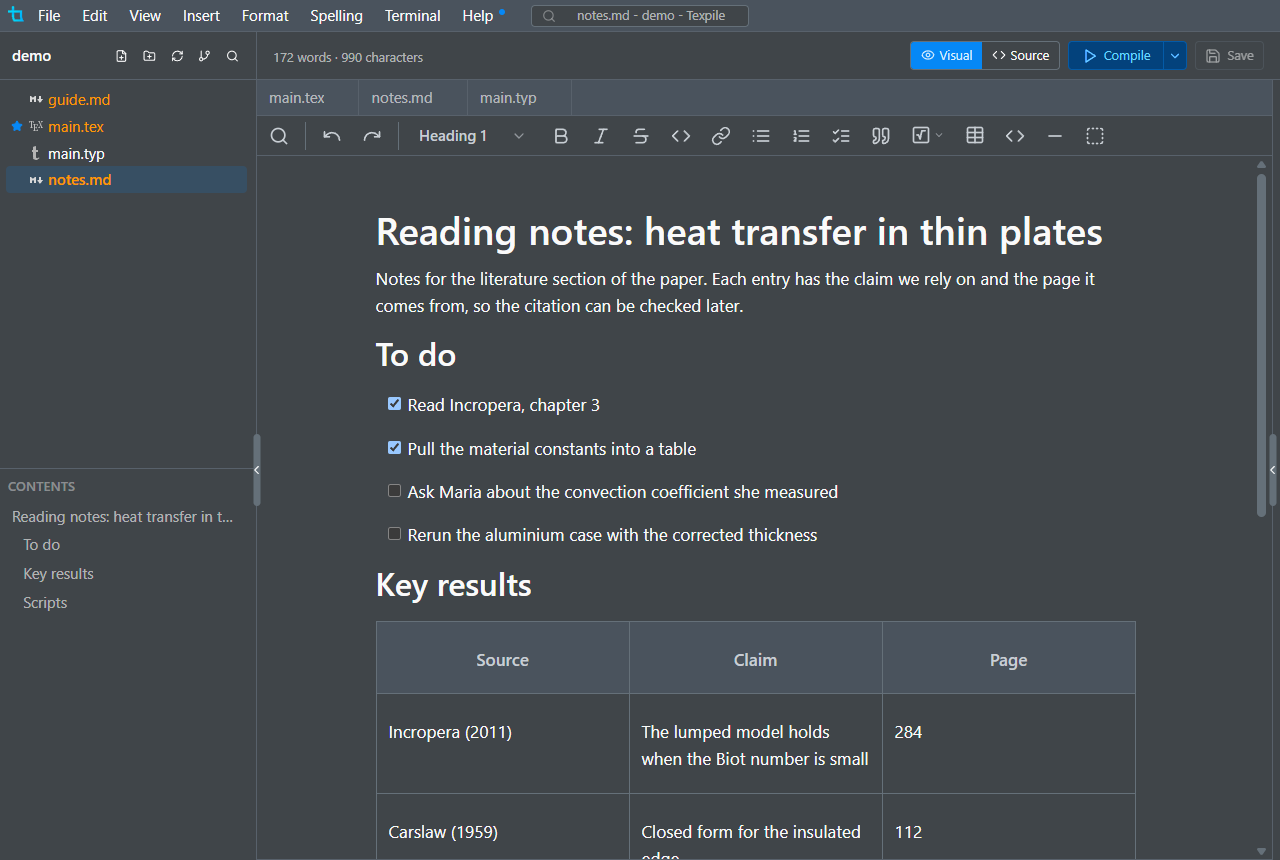Open the View menu
Image resolution: width=1280 pixels, height=860 pixels.
[x=145, y=16]
